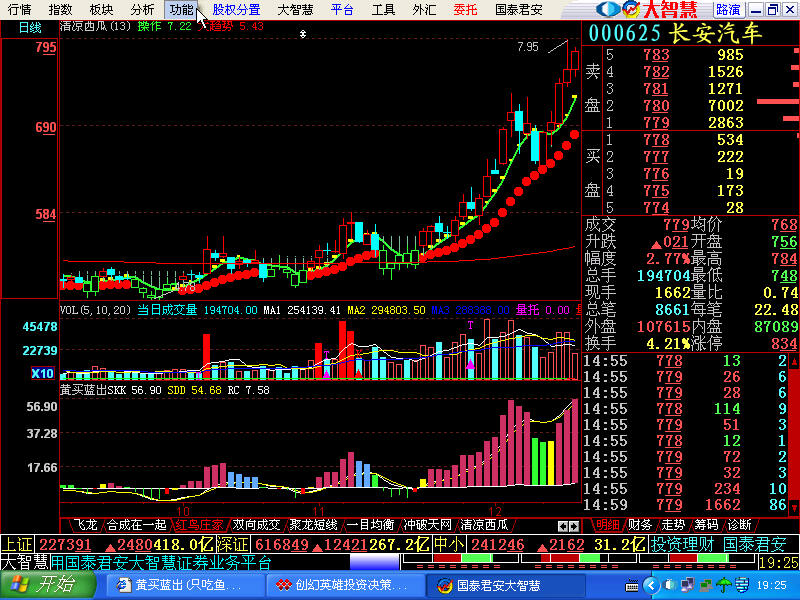
Task: Open the 平台 menu
Action: pyautogui.click(x=342, y=10)
